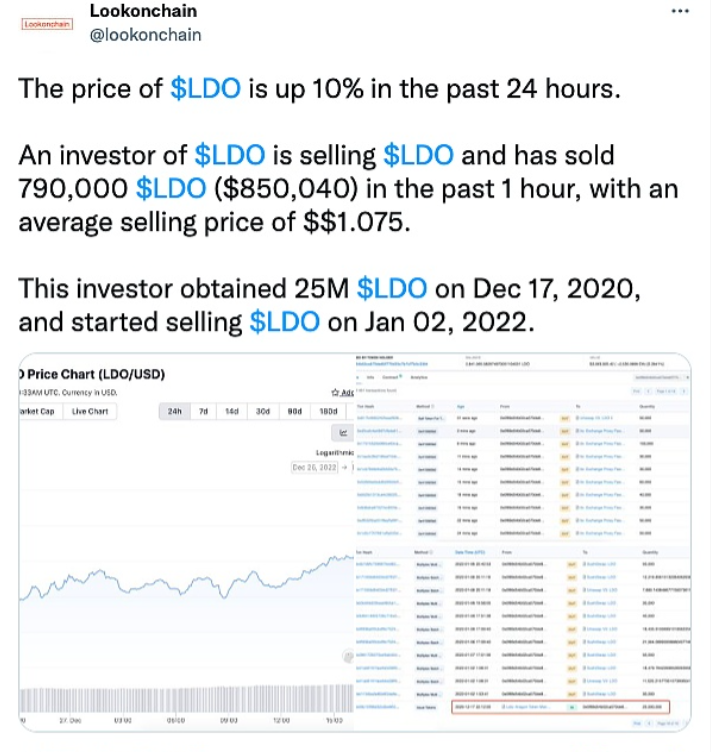This screenshot has height=752, width=711.
Task: Switch chart range to 14d
Action: [x=233, y=412]
